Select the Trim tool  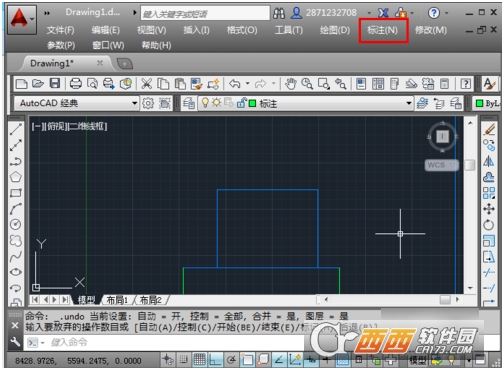489,272
